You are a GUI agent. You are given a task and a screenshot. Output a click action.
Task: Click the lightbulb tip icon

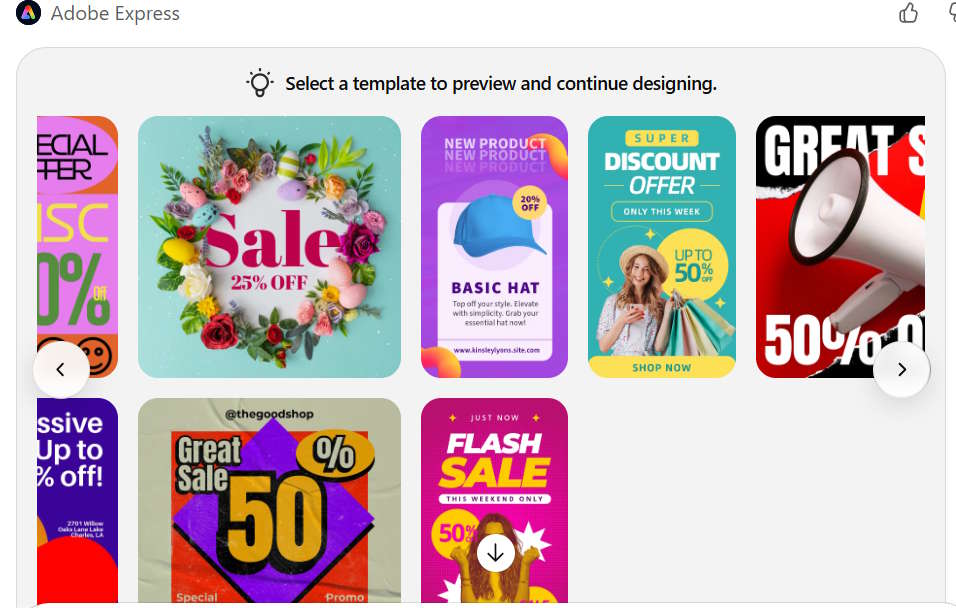coord(260,83)
